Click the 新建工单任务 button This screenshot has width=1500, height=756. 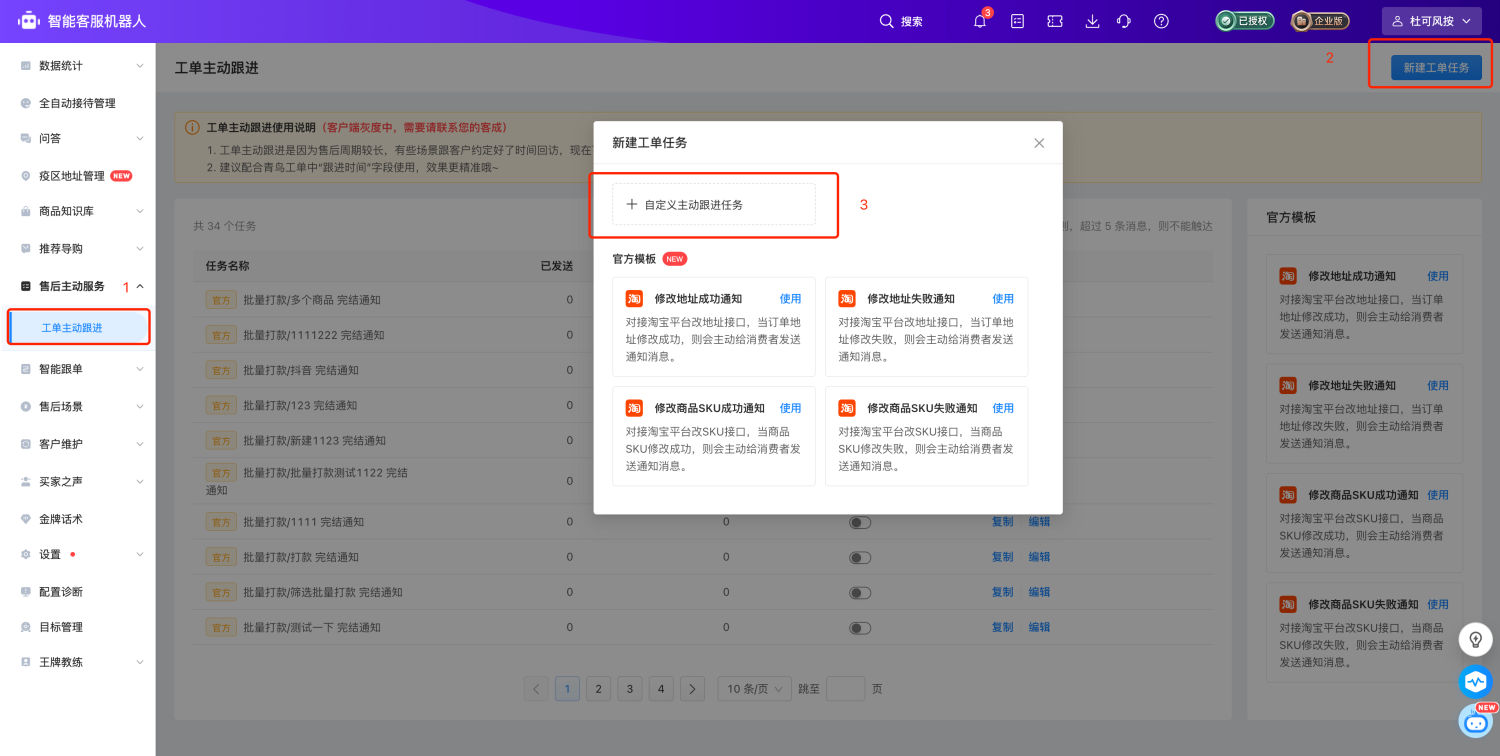click(x=1436, y=67)
